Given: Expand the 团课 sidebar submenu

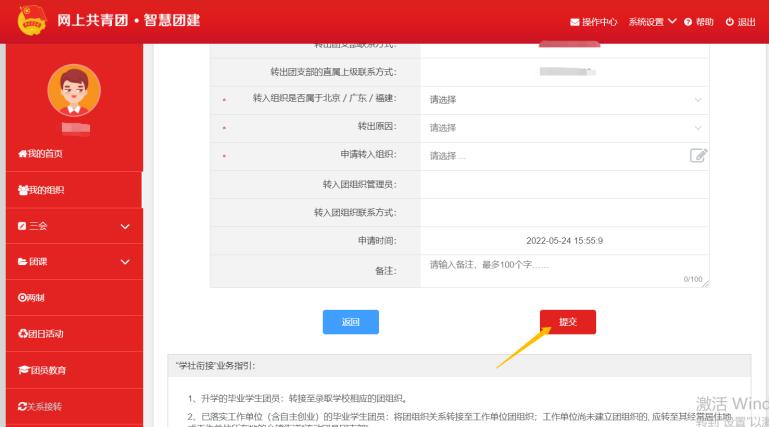Looking at the screenshot, I should click(125, 263).
